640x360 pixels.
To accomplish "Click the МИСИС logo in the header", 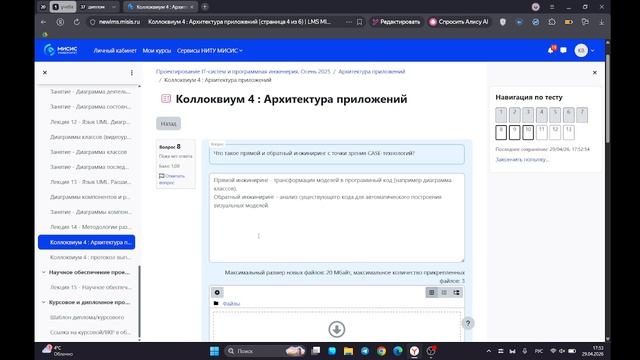I will tap(60, 50).
